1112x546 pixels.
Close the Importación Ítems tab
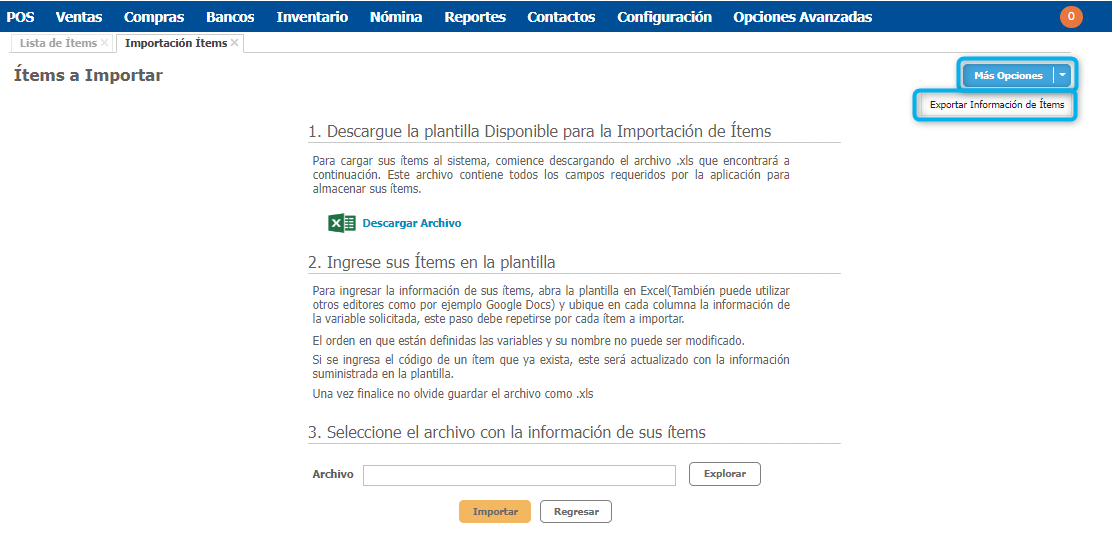tap(235, 43)
